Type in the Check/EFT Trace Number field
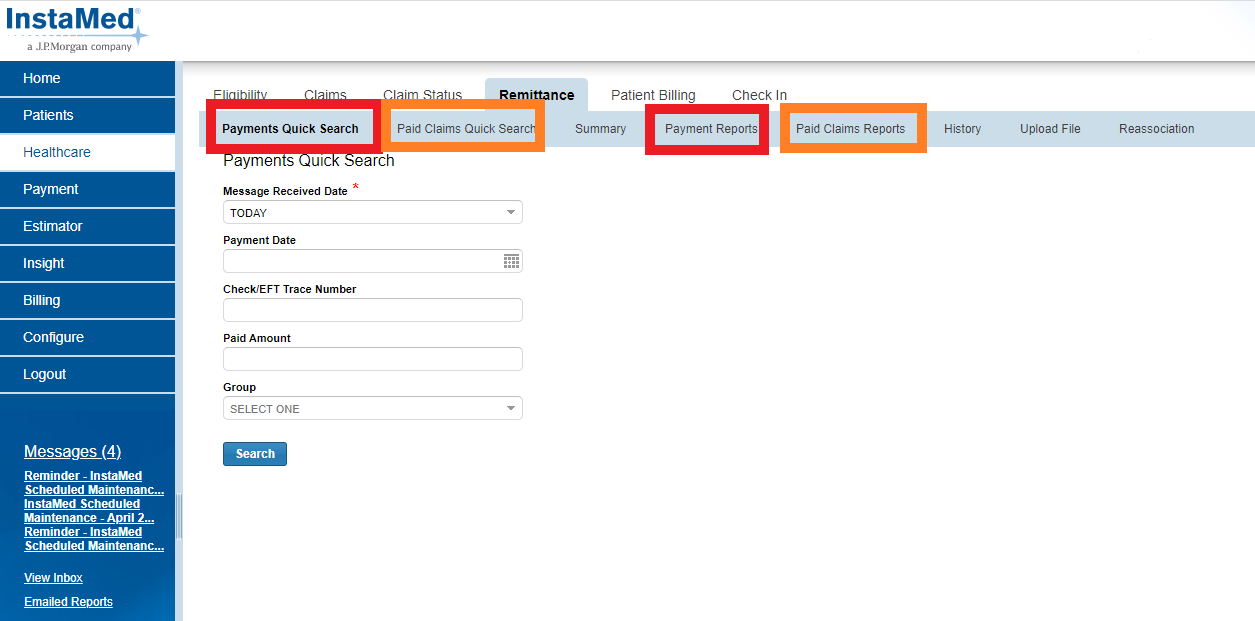This screenshot has width=1255, height=621. (372, 310)
